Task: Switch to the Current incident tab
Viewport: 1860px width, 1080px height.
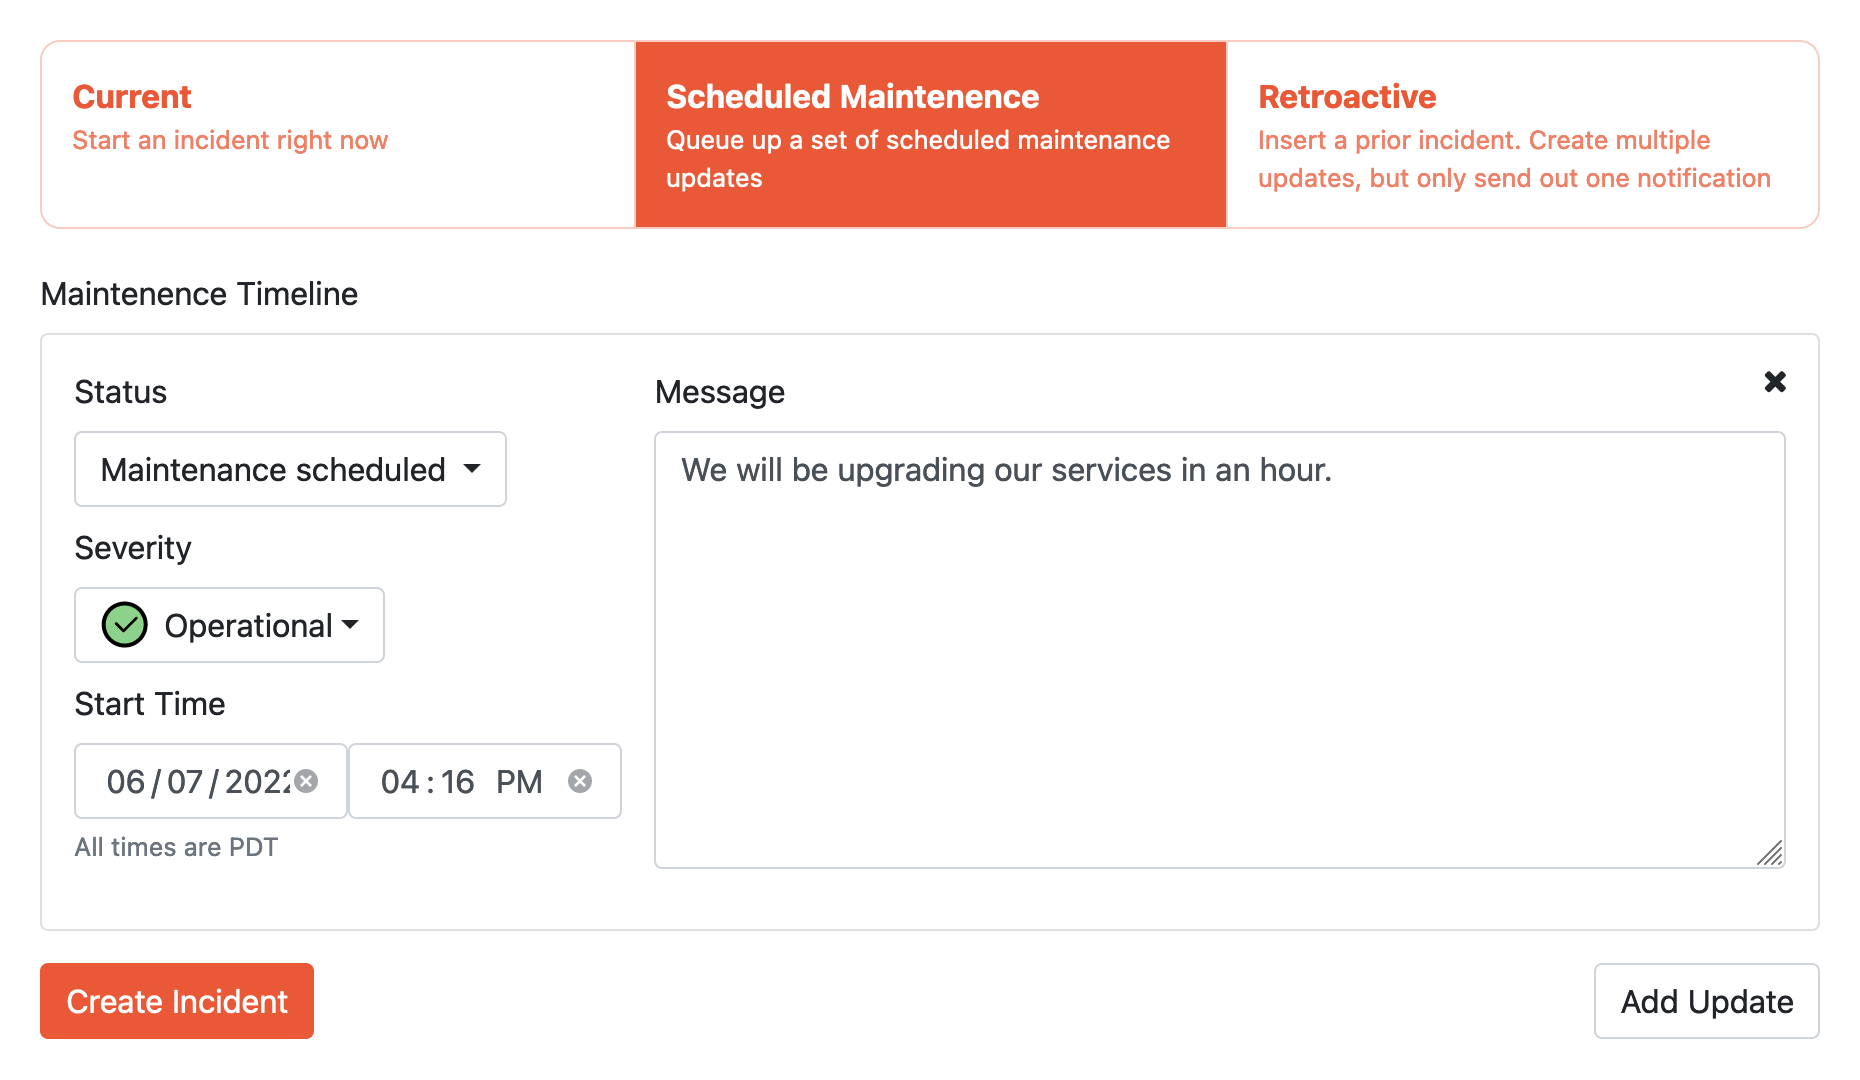Action: click(338, 135)
